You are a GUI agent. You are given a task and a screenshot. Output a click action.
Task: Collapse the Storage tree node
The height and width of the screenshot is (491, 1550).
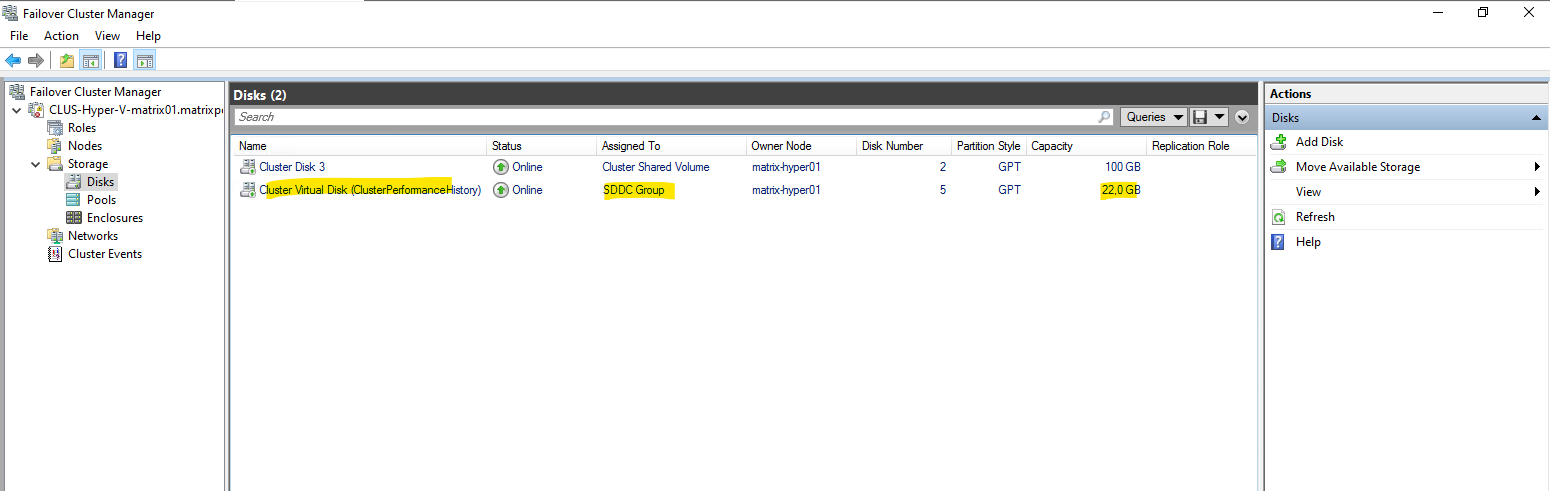pyautogui.click(x=34, y=164)
